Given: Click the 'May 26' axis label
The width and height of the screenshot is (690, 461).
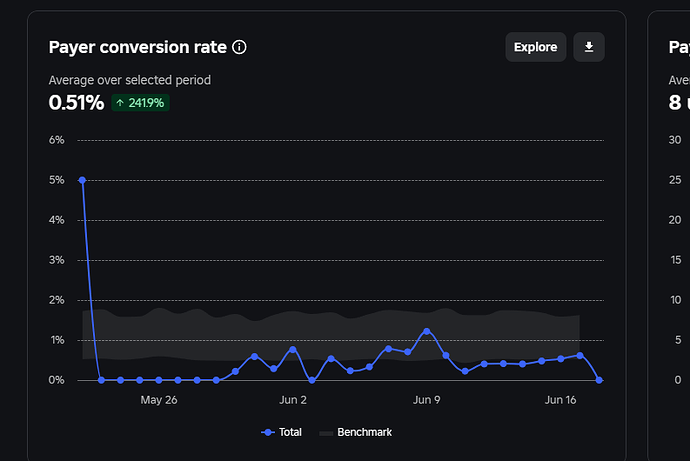Looking at the screenshot, I should click(159, 400).
